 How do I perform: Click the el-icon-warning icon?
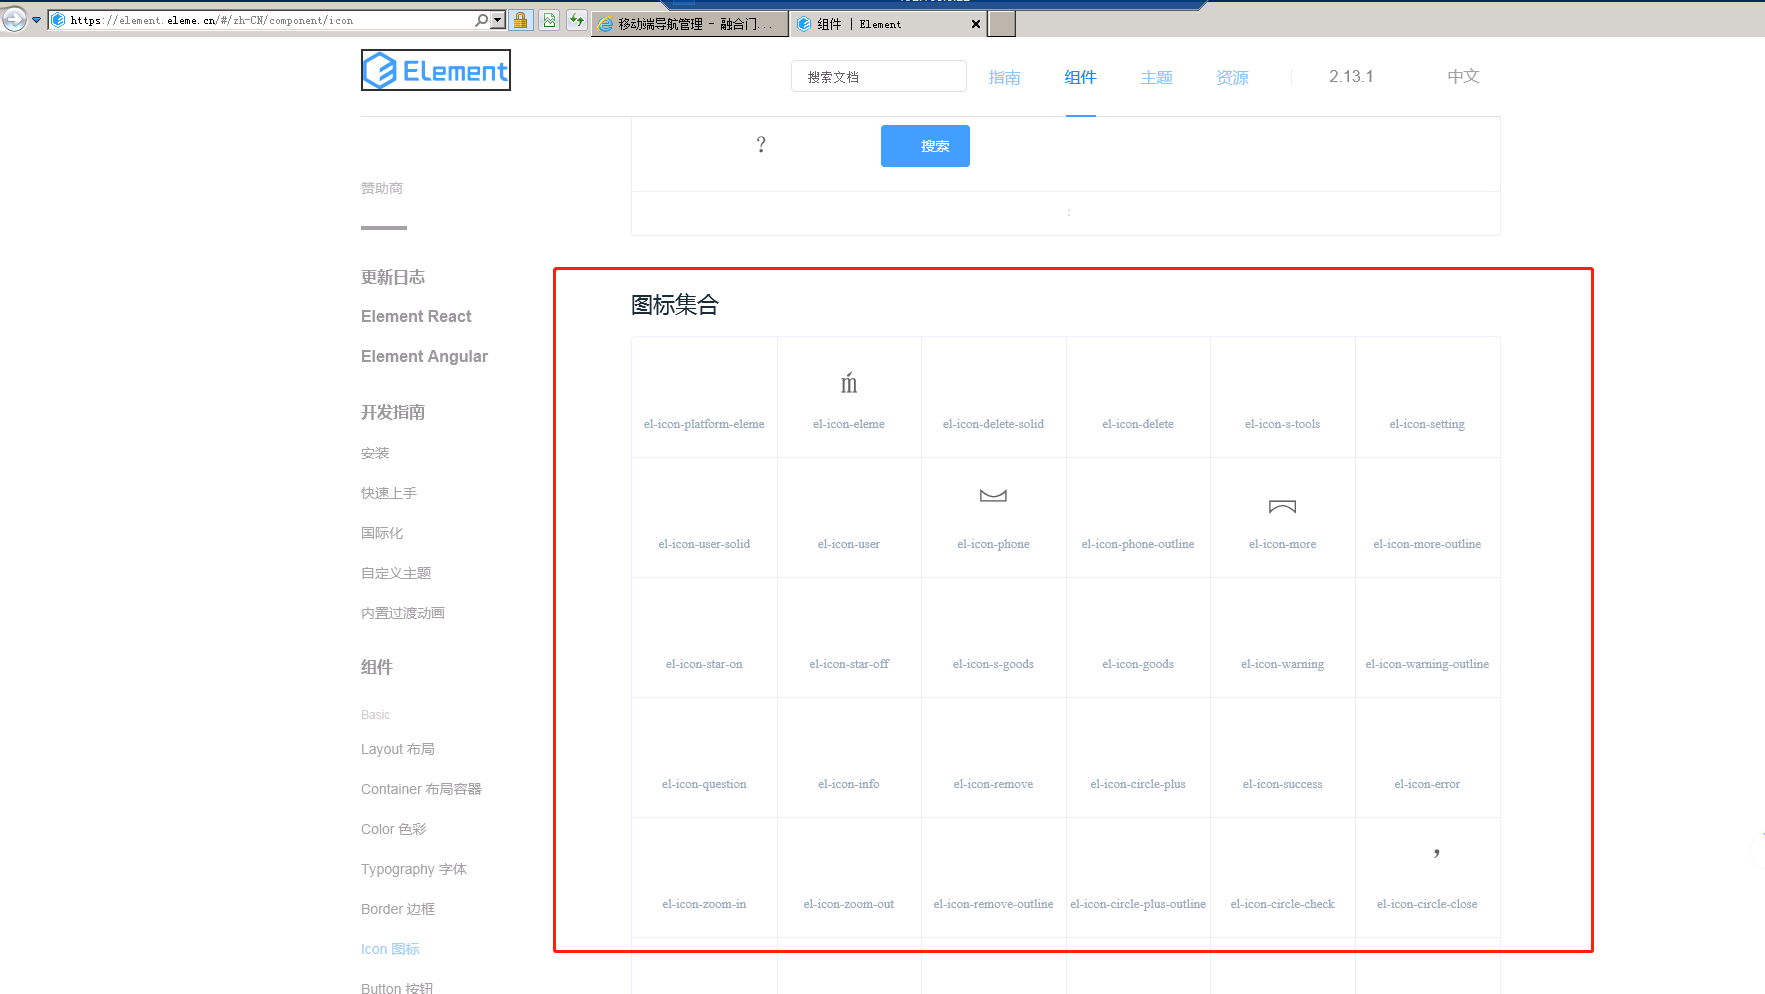pos(1282,637)
